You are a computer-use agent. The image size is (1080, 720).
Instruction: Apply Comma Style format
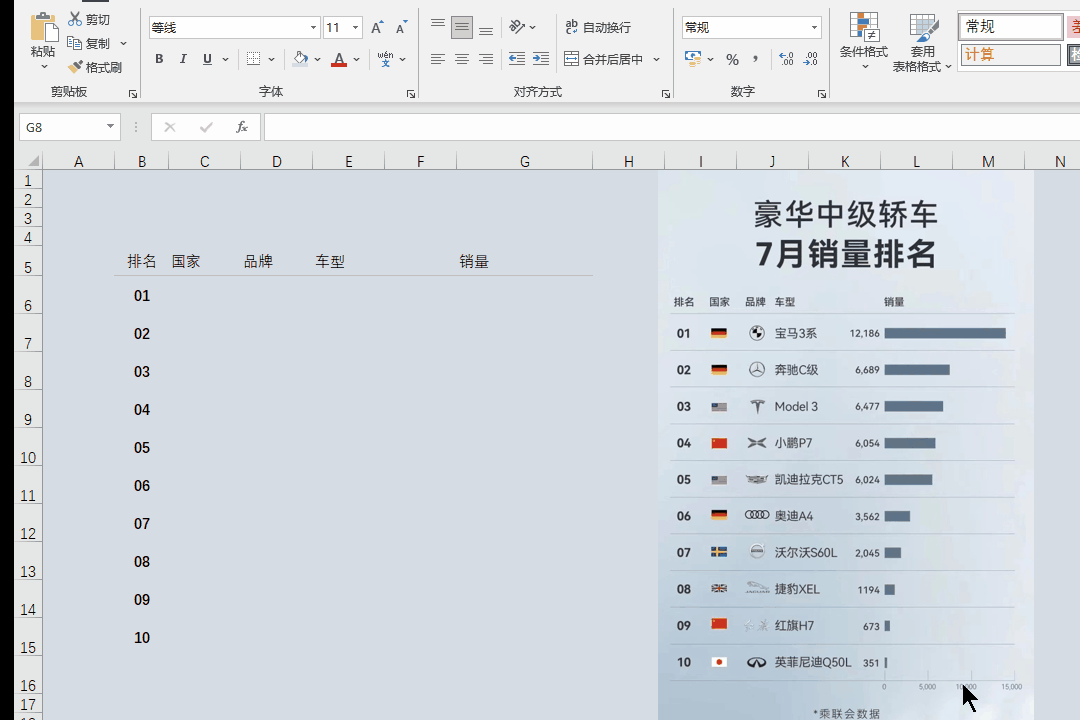pos(756,59)
